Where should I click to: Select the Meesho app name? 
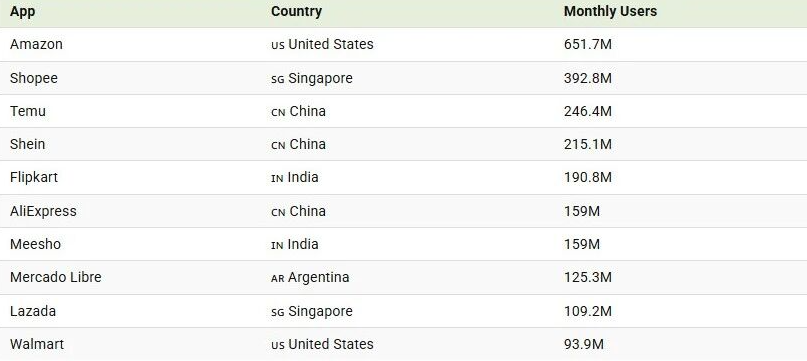35,244
